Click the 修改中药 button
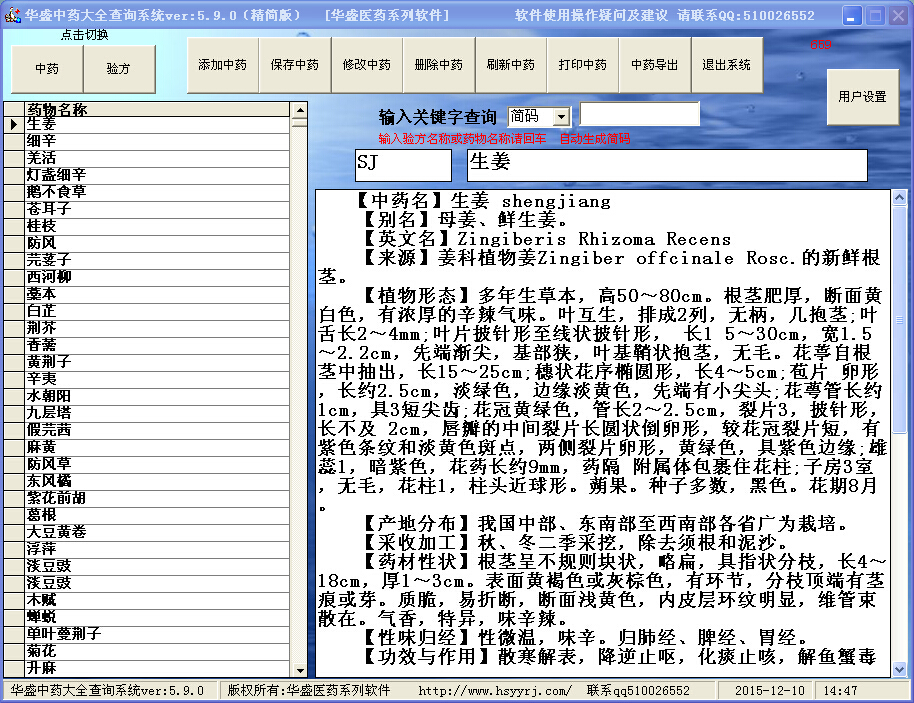This screenshot has height=703, width=914. [367, 65]
